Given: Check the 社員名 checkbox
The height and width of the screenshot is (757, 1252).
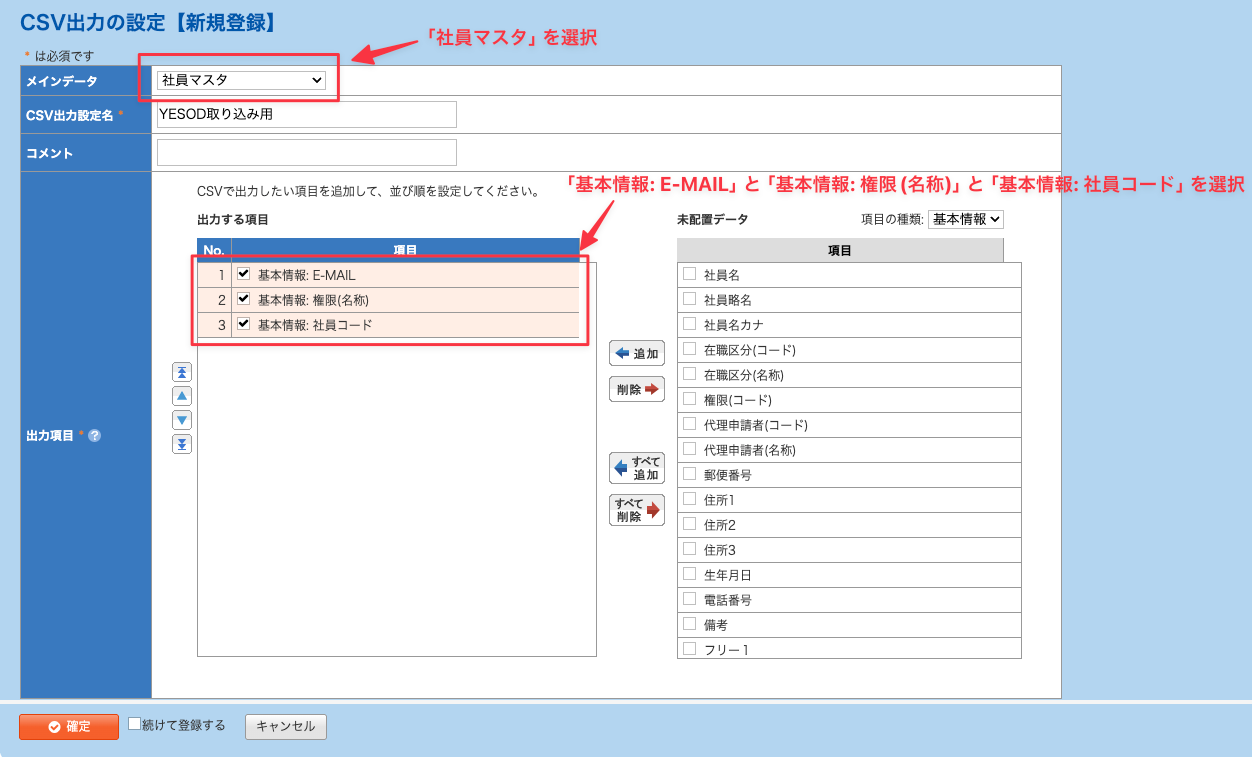Looking at the screenshot, I should pyautogui.click(x=689, y=273).
